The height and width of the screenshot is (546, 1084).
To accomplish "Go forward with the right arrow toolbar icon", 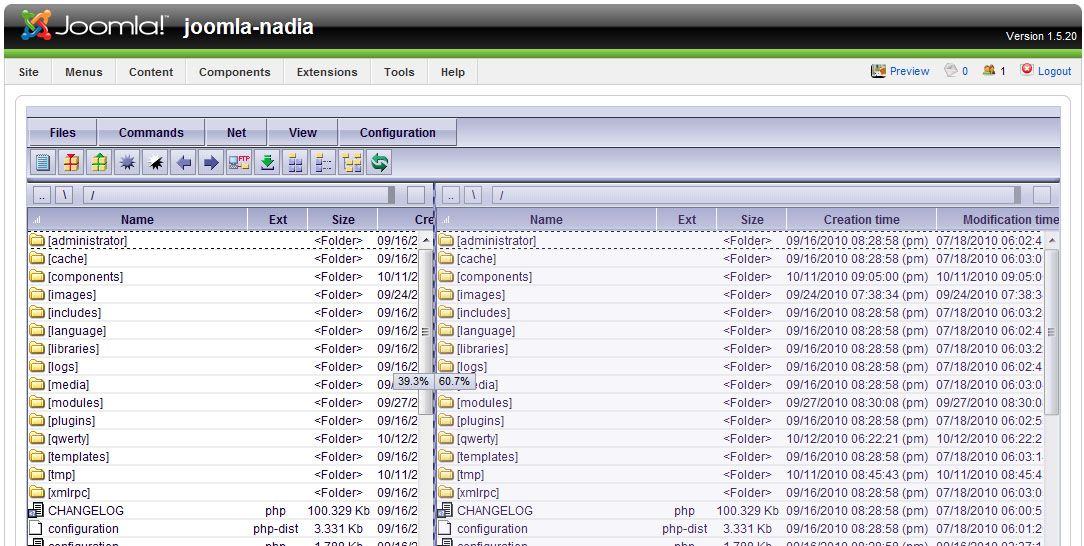I will tap(211, 163).
